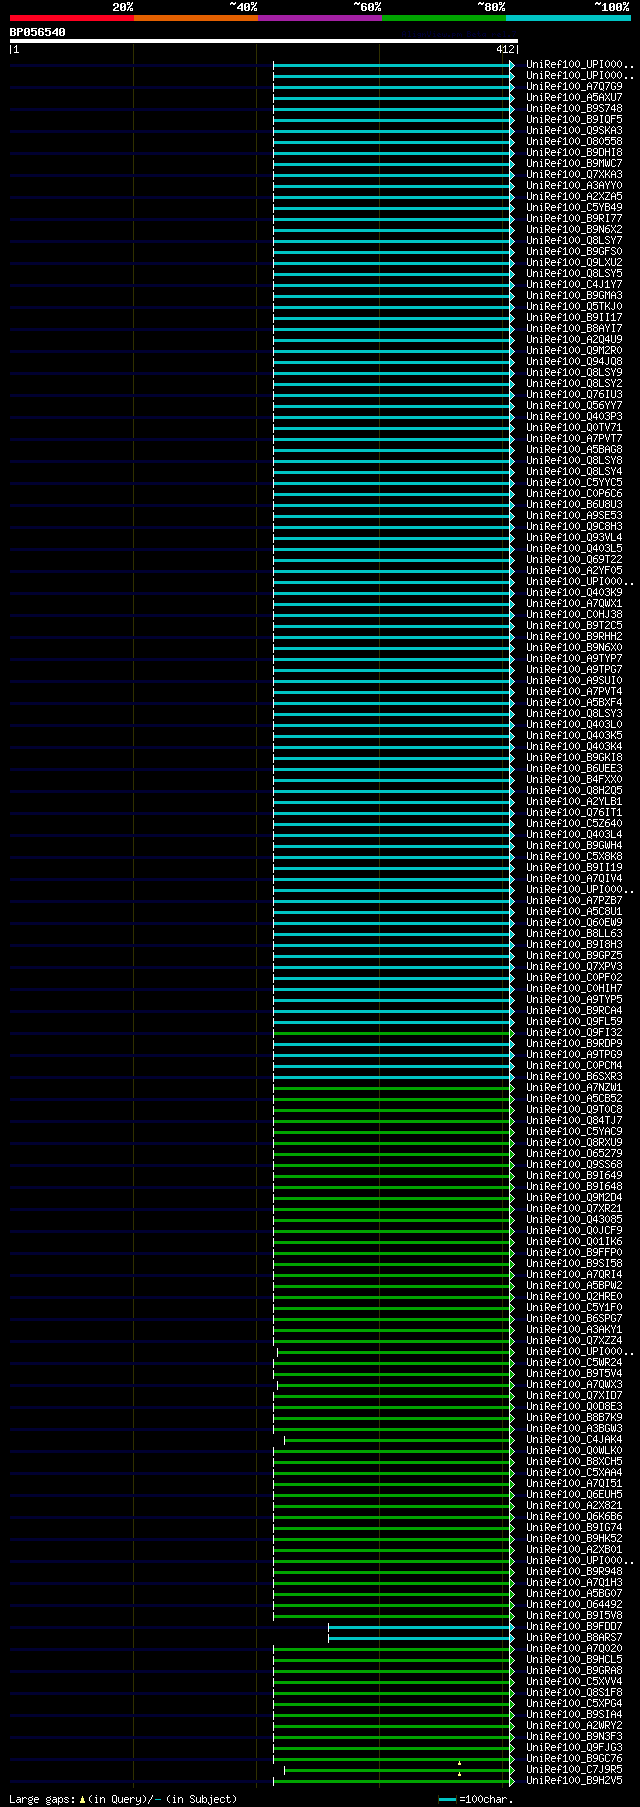Viewport: 640px width, 1807px height.
Task: Select entry UniRef100_C5YYC5
Action: pyautogui.click(x=574, y=483)
